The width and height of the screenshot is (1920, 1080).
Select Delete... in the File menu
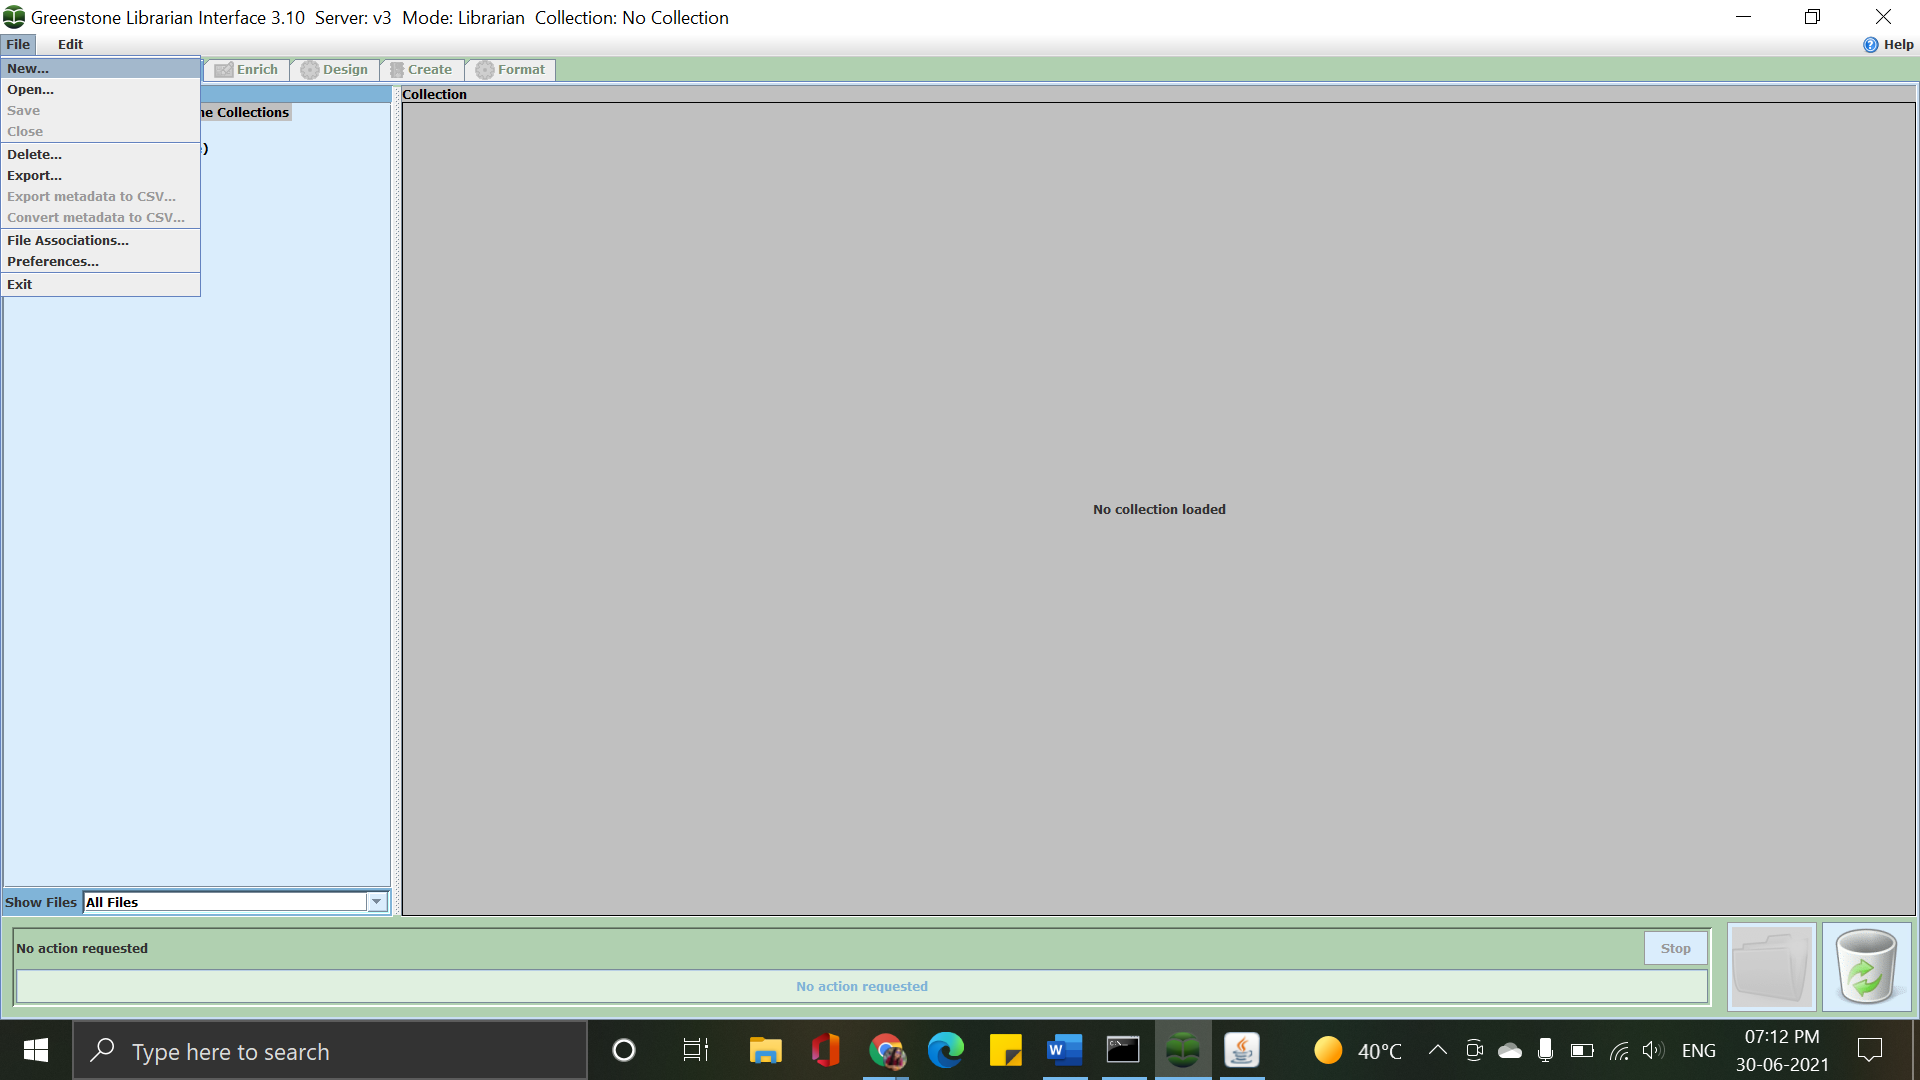(100, 154)
